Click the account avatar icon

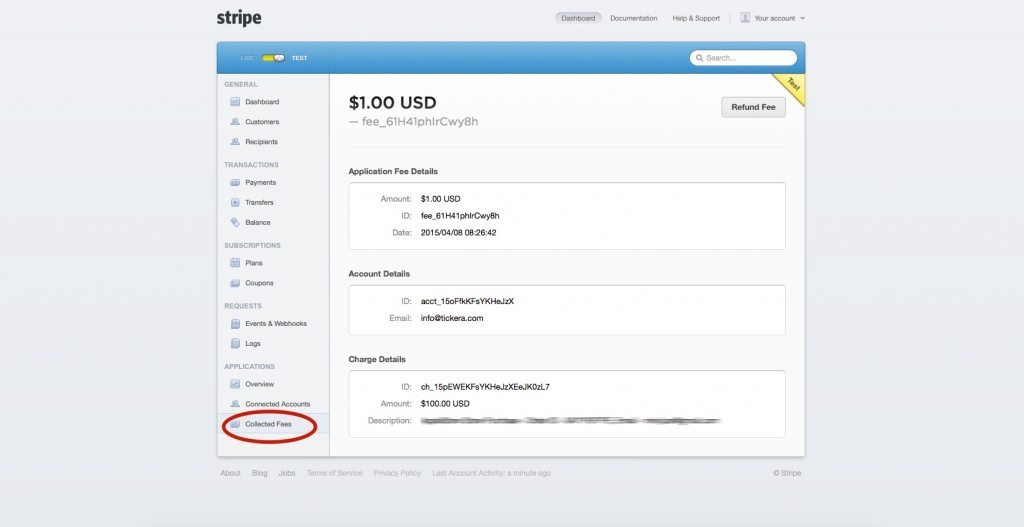point(745,18)
